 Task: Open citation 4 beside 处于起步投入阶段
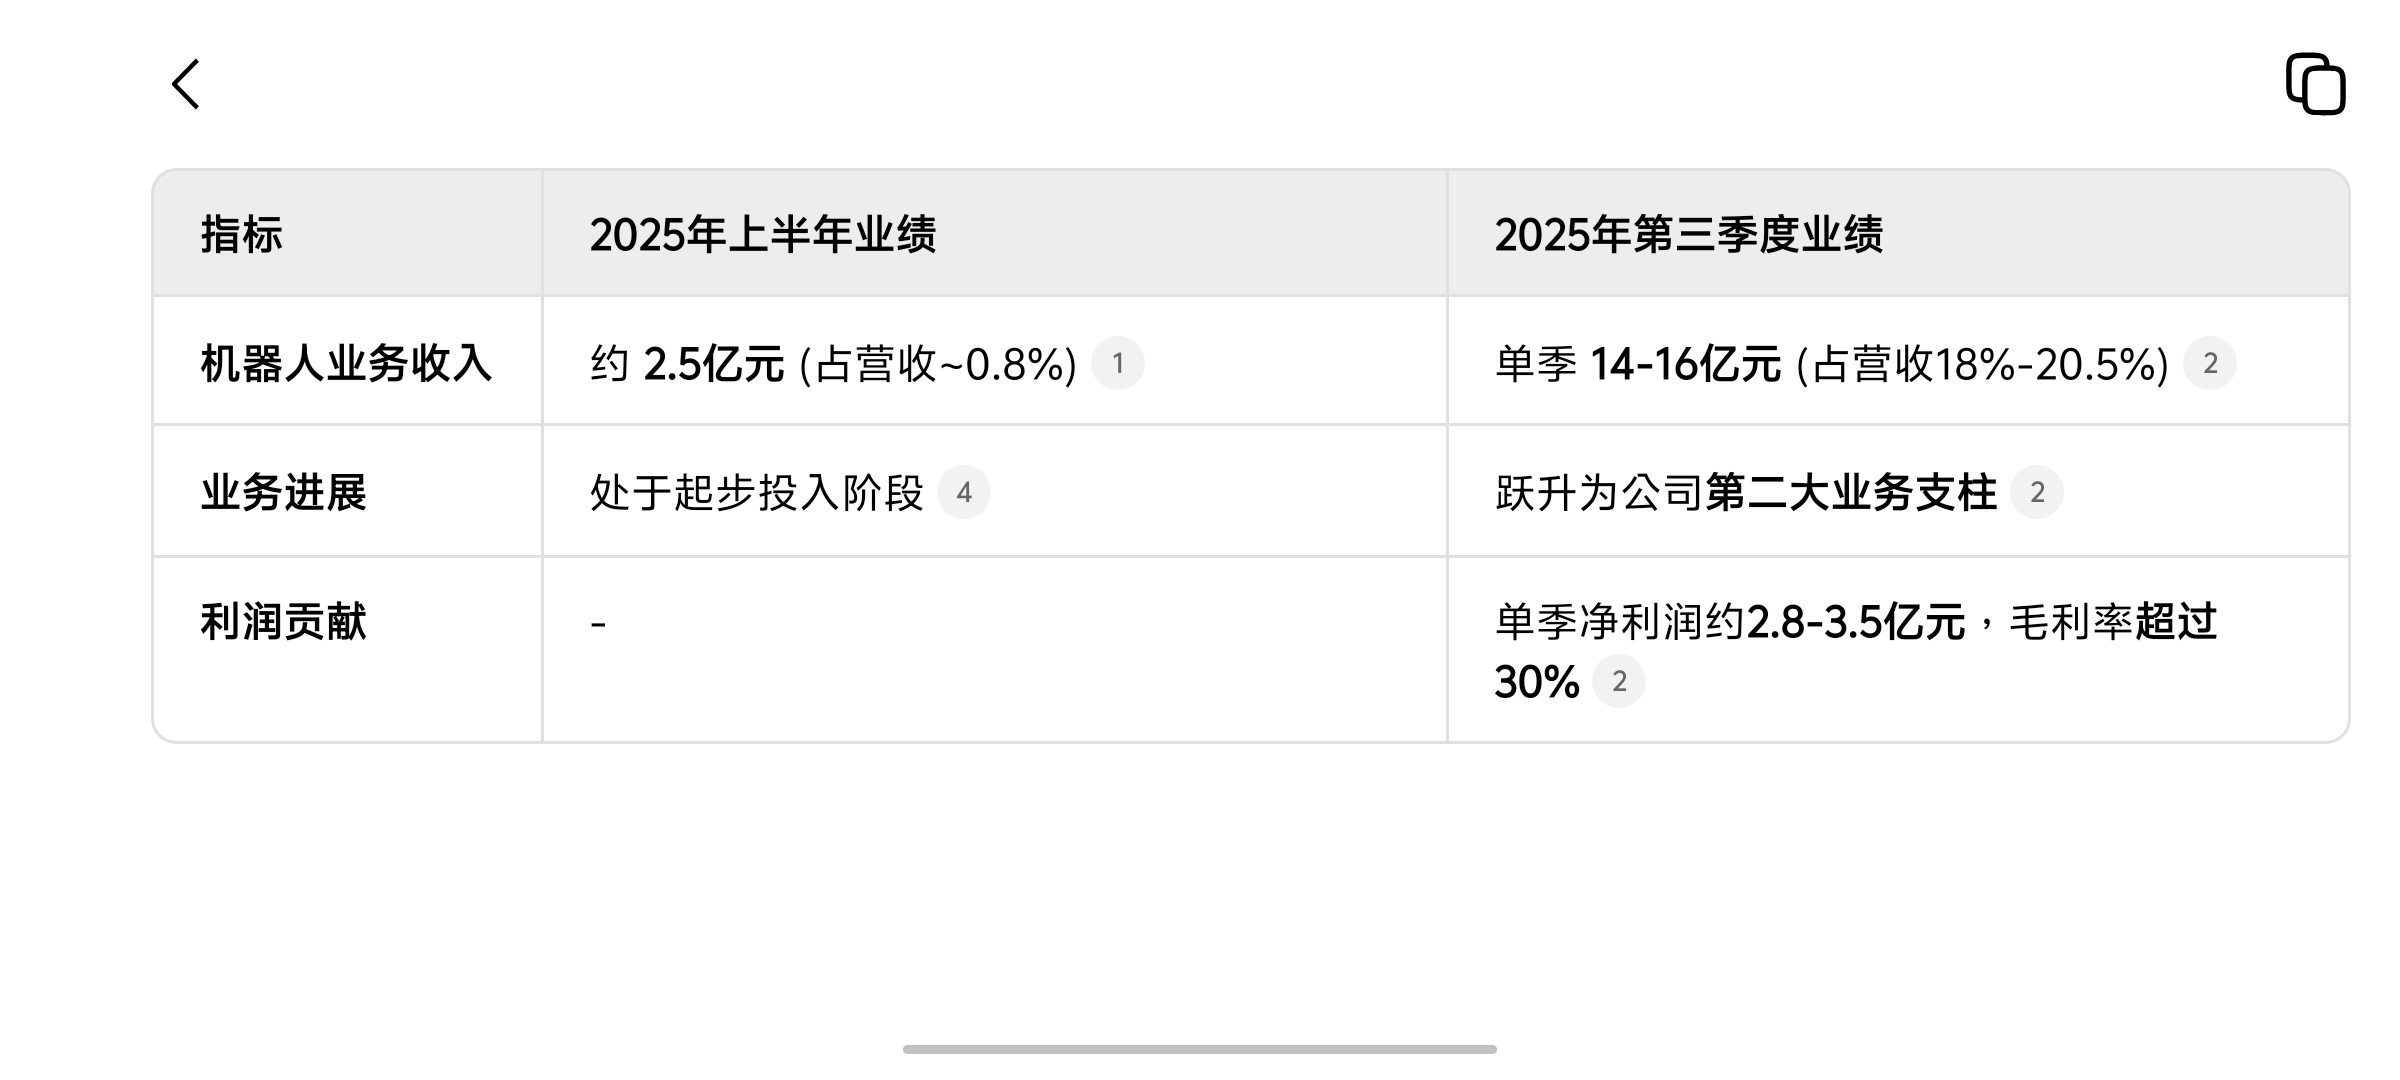963,493
